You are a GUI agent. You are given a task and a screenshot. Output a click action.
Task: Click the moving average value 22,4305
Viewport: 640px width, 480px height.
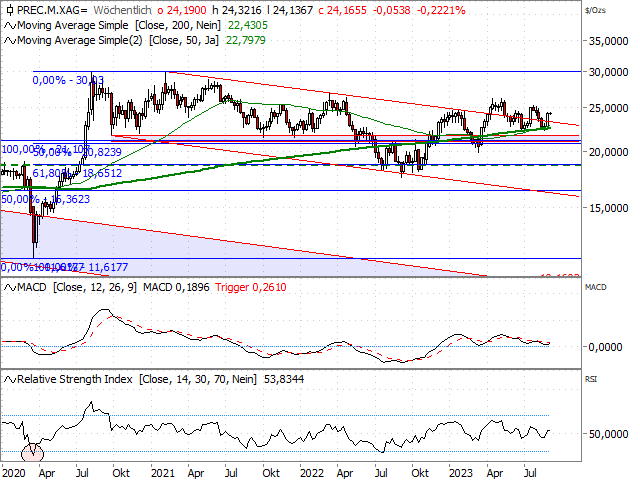click(x=248, y=25)
